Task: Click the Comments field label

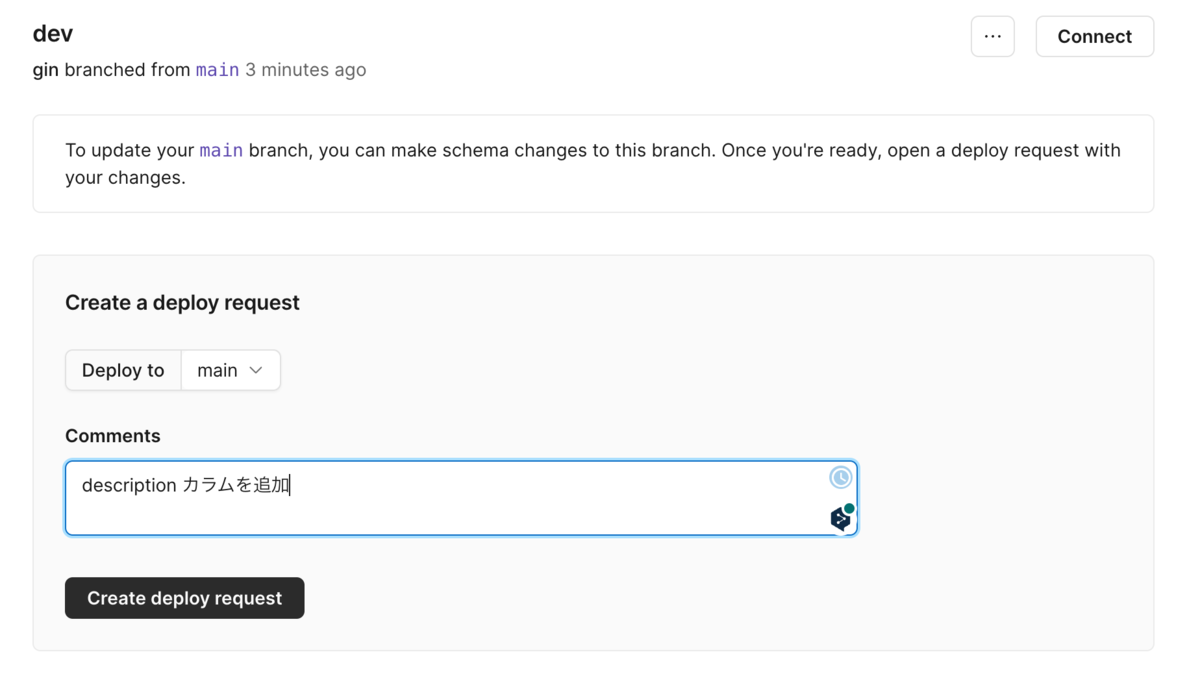Action: click(x=113, y=436)
